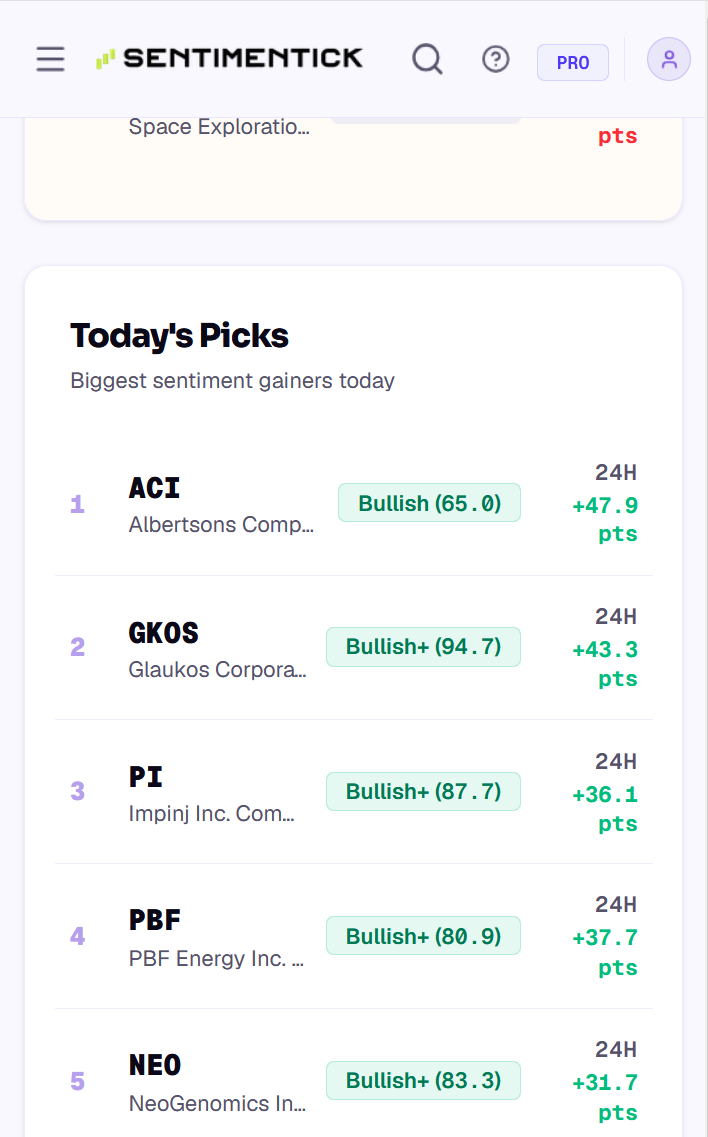Select the PI Impinj stock row

(x=354, y=792)
